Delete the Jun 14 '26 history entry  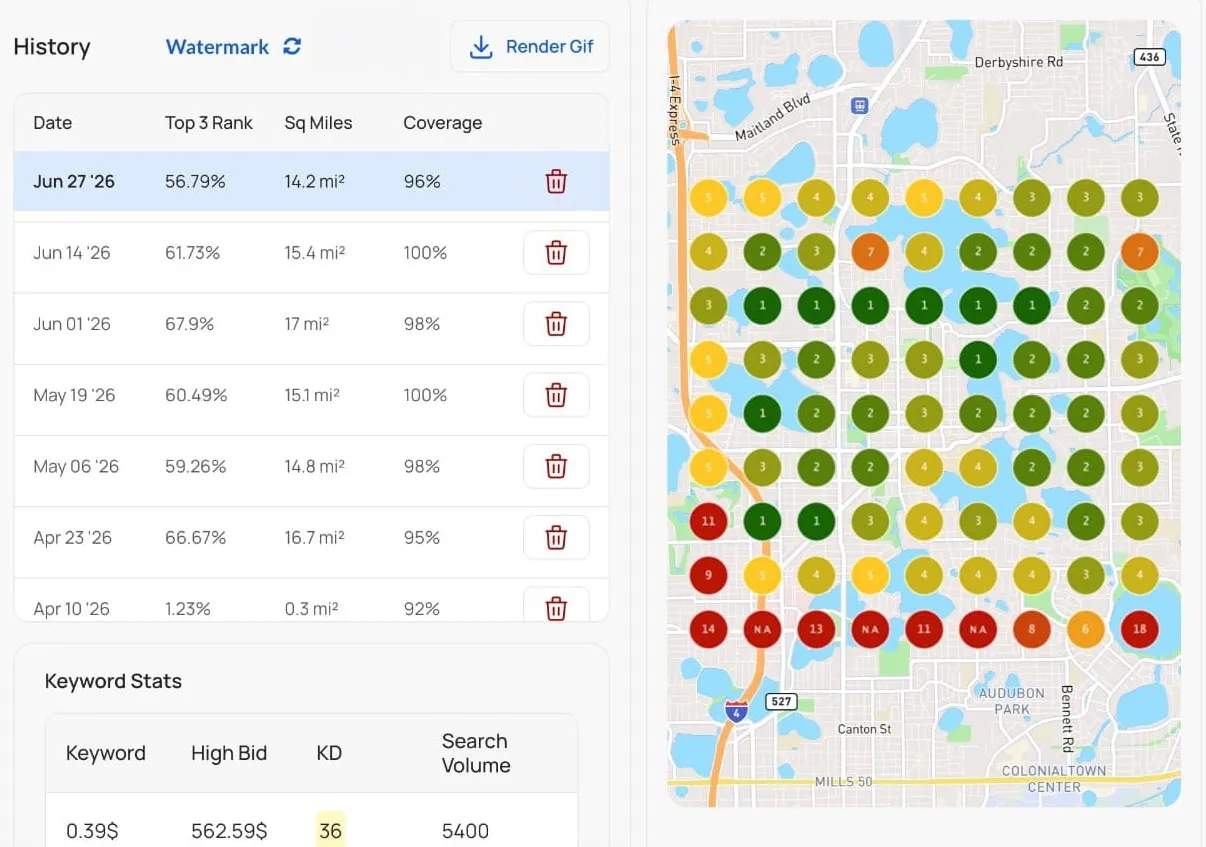point(556,252)
